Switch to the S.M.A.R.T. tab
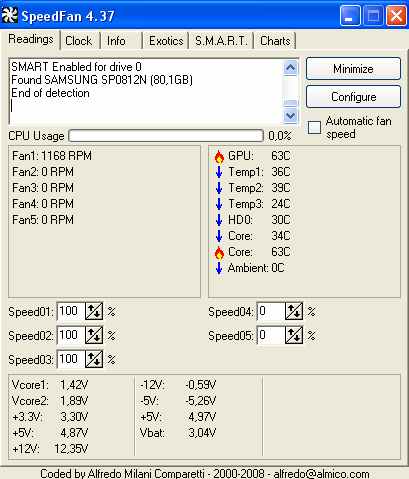 point(221,41)
